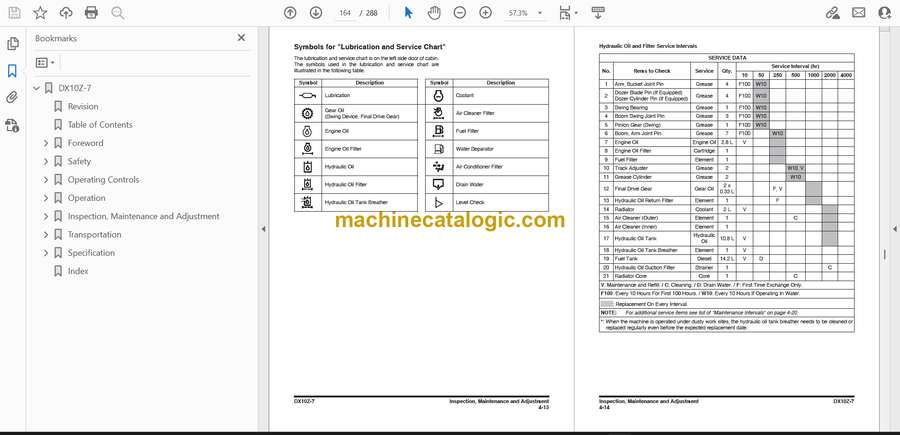Click the 'Engine Oil Filter' symbol description
This screenshot has height=435, width=900.
tap(345, 149)
